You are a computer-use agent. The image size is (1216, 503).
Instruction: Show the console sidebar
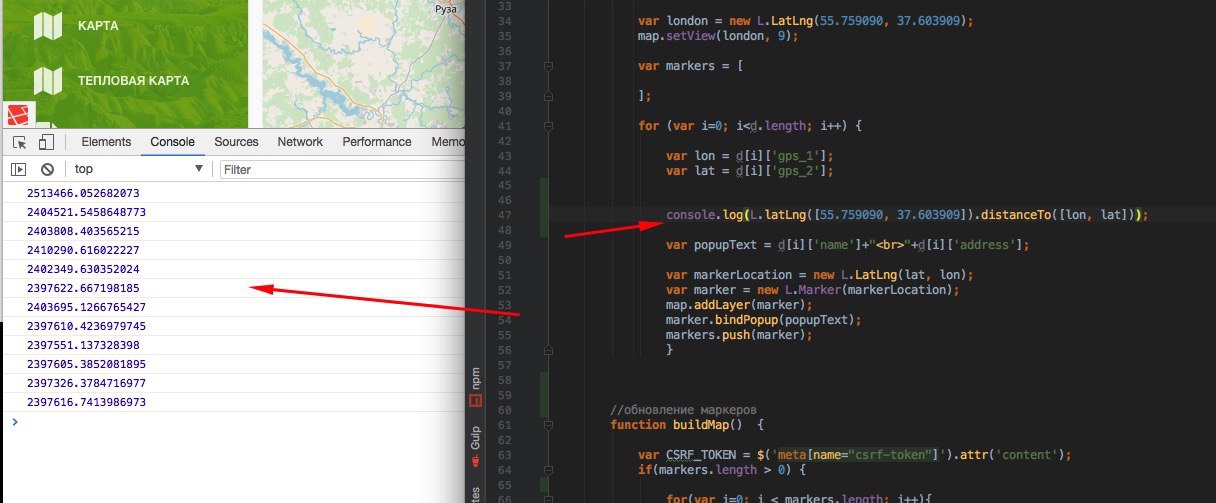click(18, 169)
